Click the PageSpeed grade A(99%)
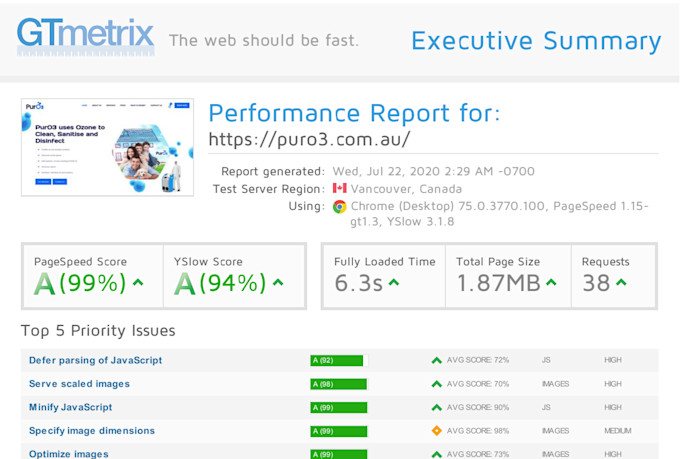 click(80, 283)
